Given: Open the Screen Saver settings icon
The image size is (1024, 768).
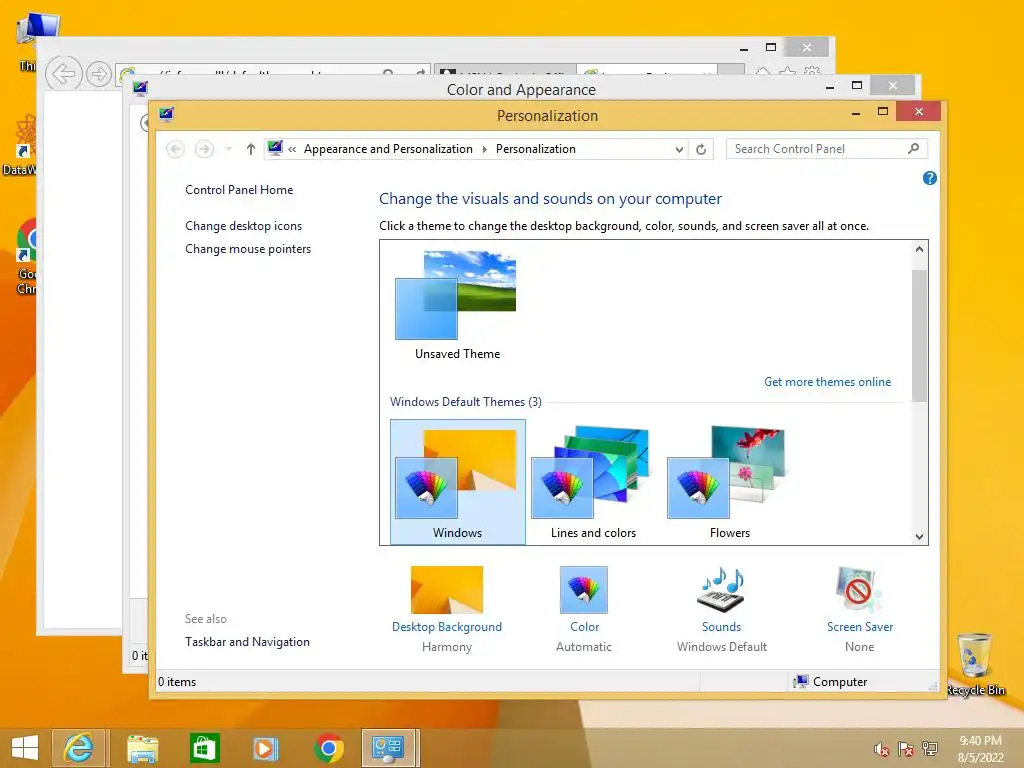Looking at the screenshot, I should click(859, 589).
